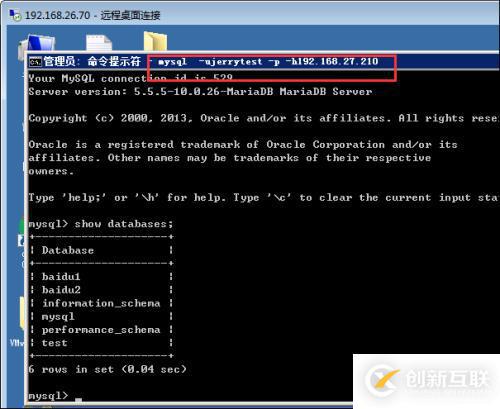Screen dimensions: 500x409
Task: Select the 'performance_schema' database row
Action: click(101, 330)
